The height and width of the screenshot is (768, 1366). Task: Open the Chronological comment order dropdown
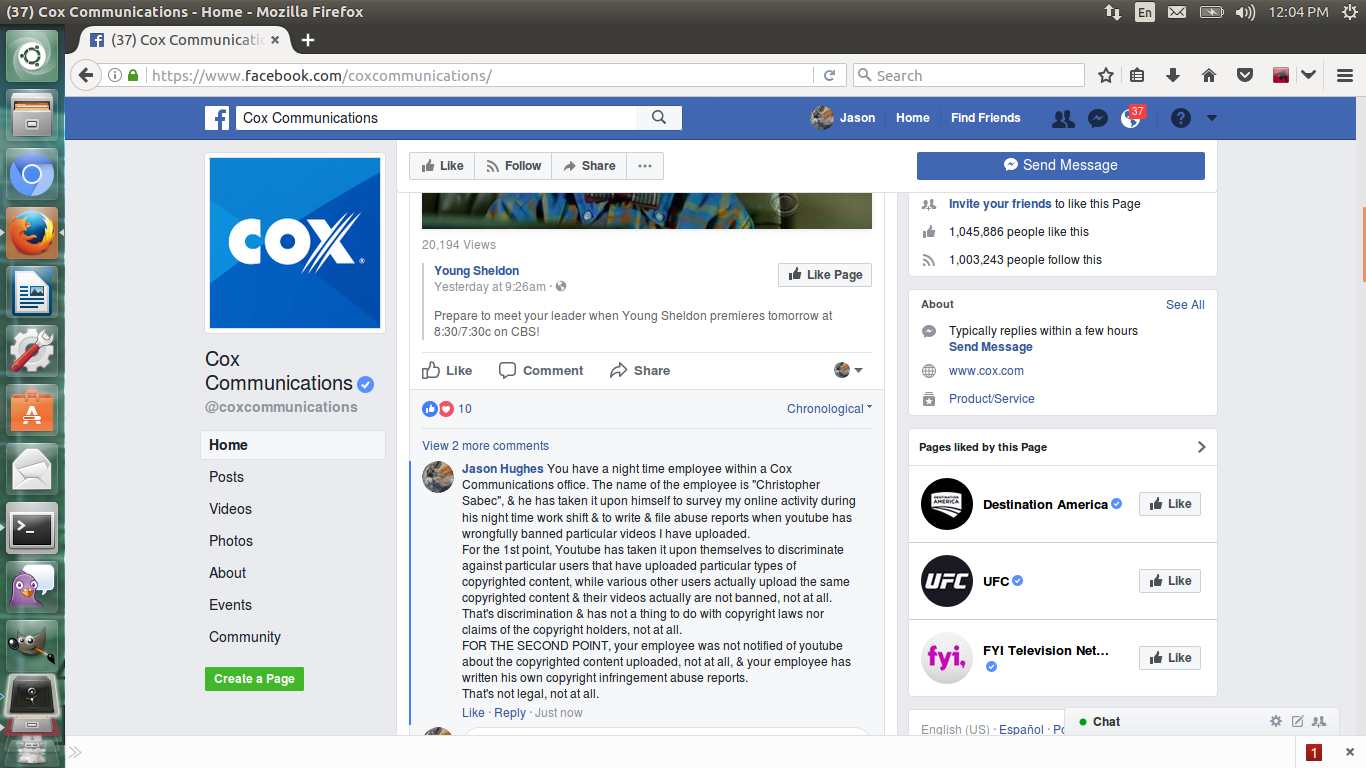829,408
